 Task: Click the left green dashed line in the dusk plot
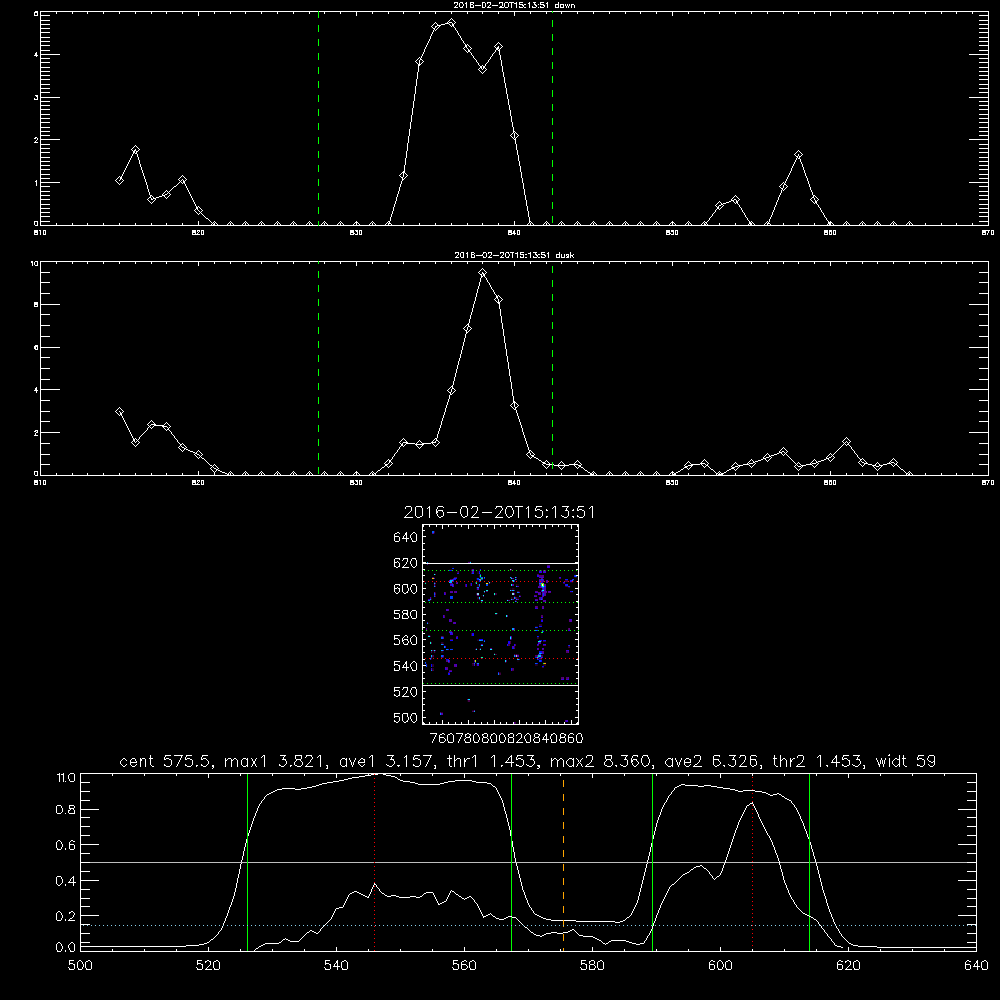coord(318,368)
